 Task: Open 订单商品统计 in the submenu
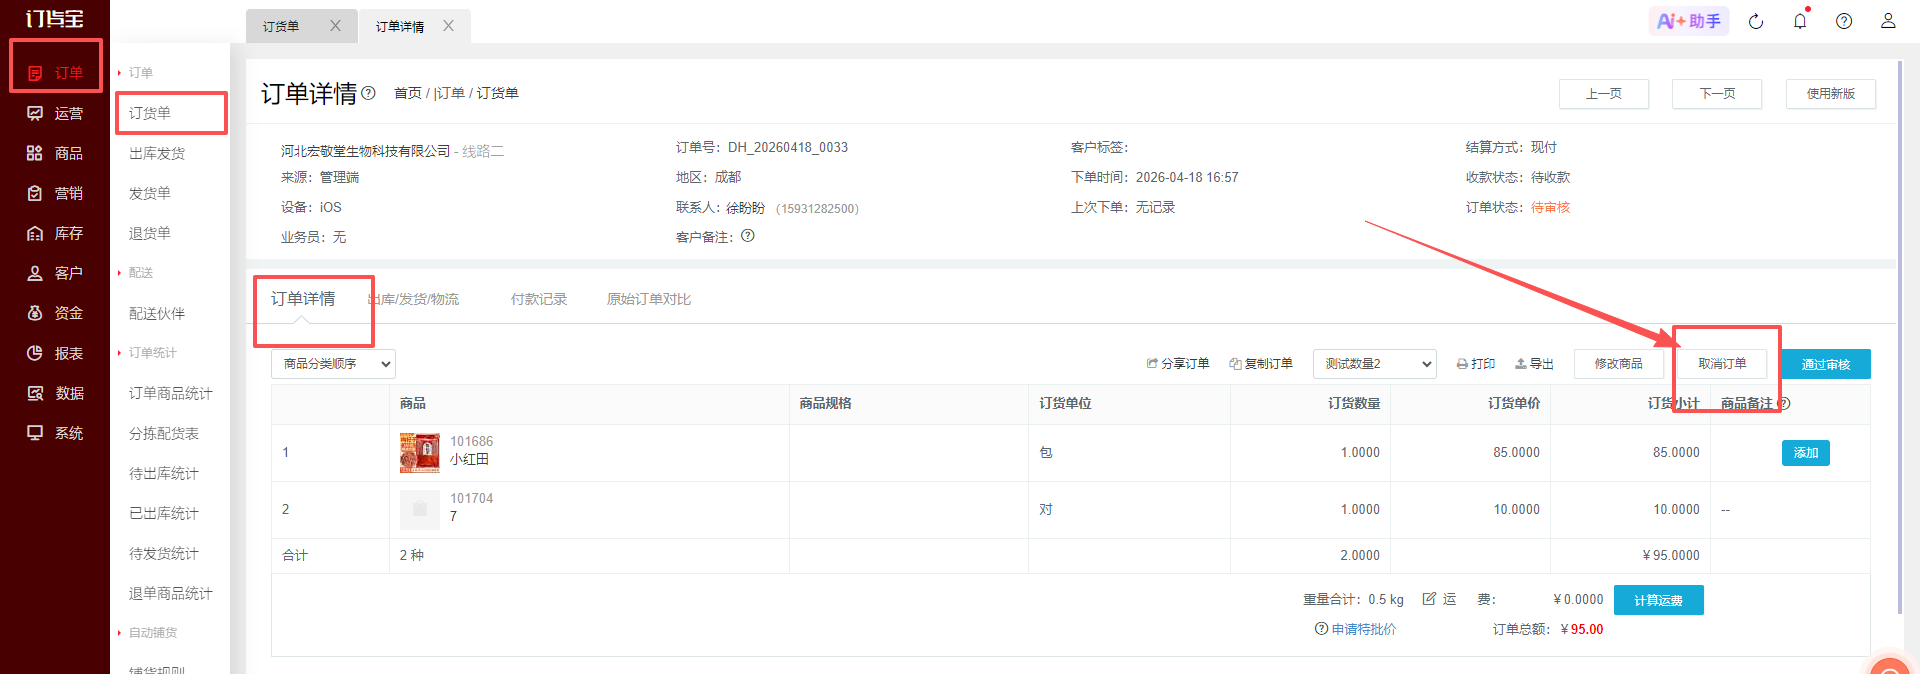tap(171, 393)
